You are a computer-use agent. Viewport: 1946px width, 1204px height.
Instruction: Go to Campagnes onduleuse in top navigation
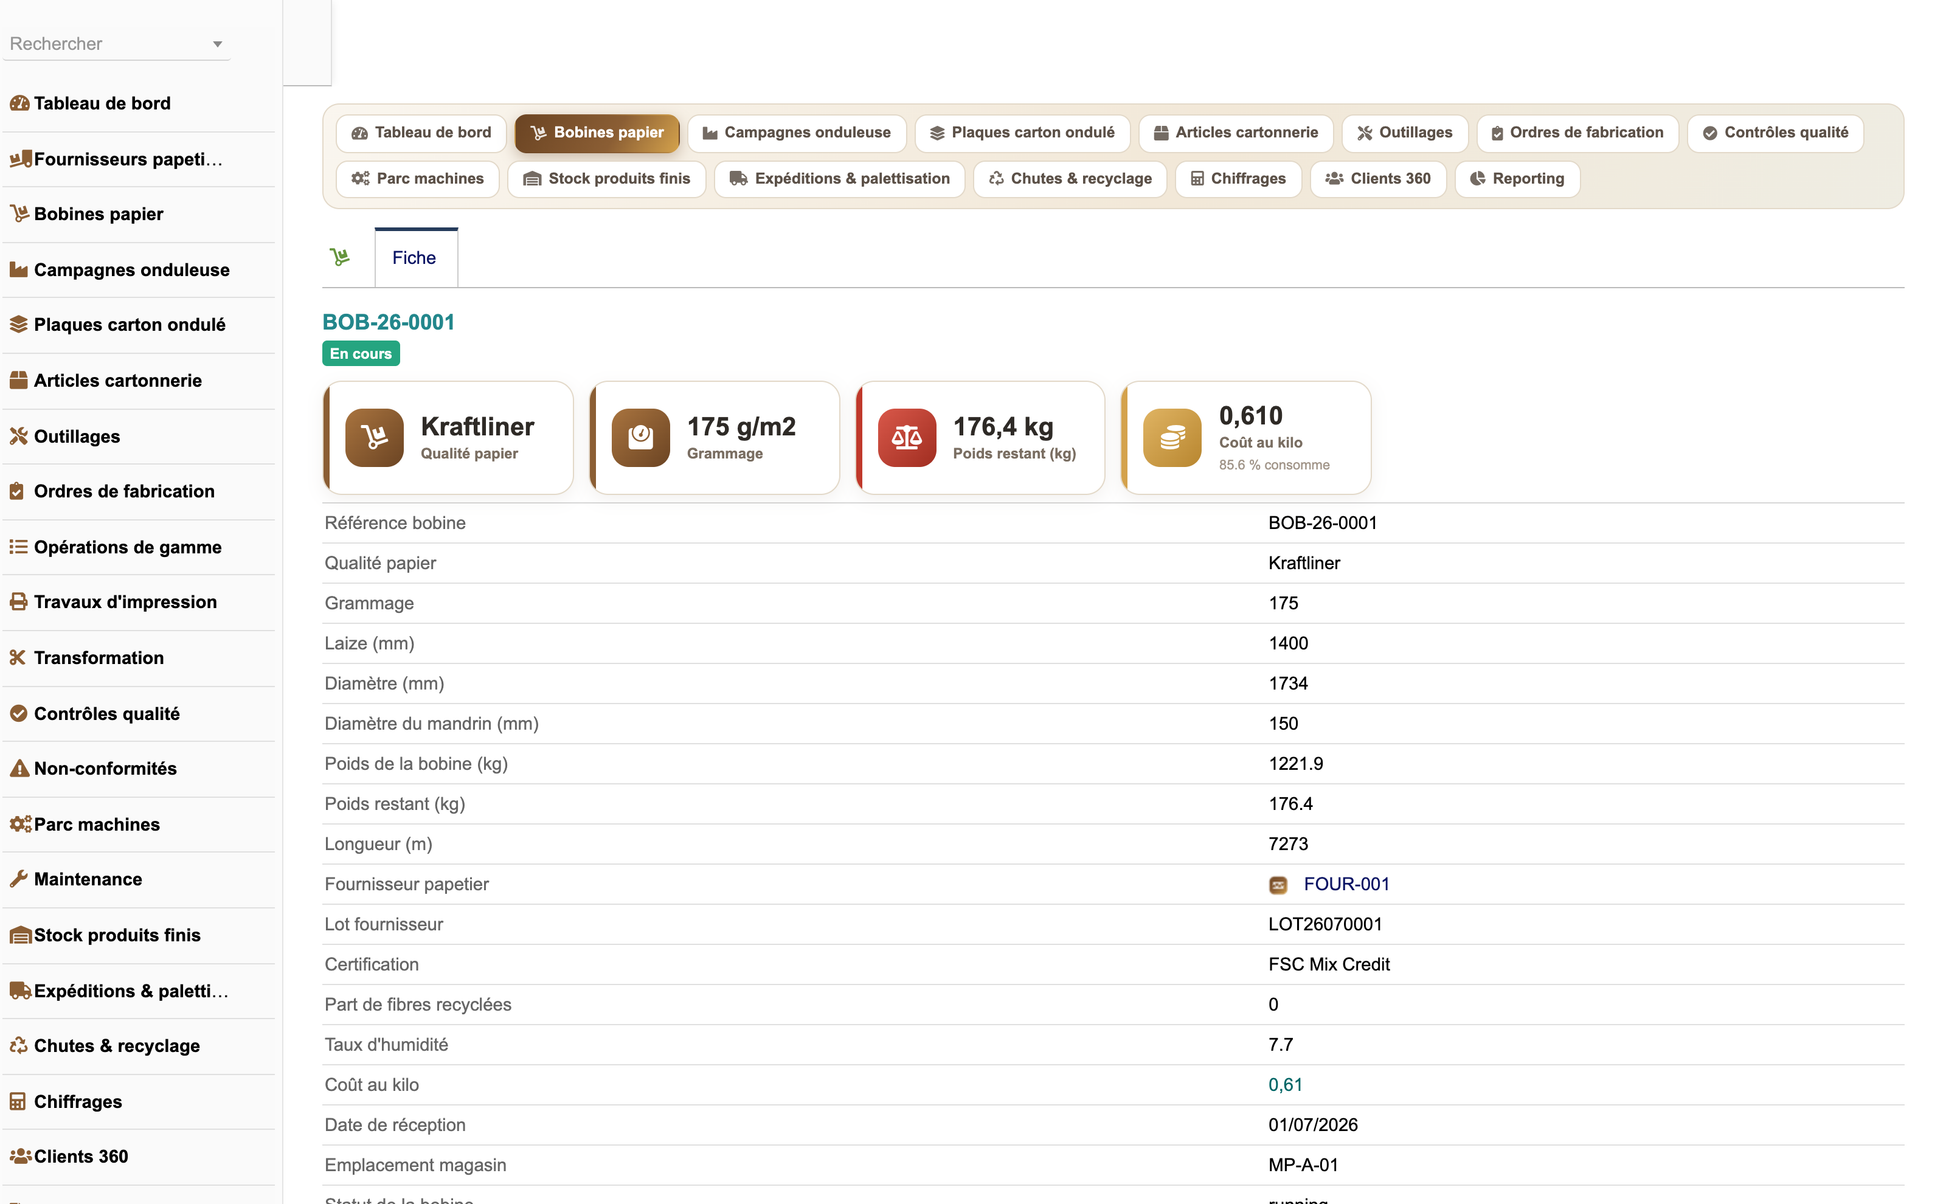tap(797, 133)
